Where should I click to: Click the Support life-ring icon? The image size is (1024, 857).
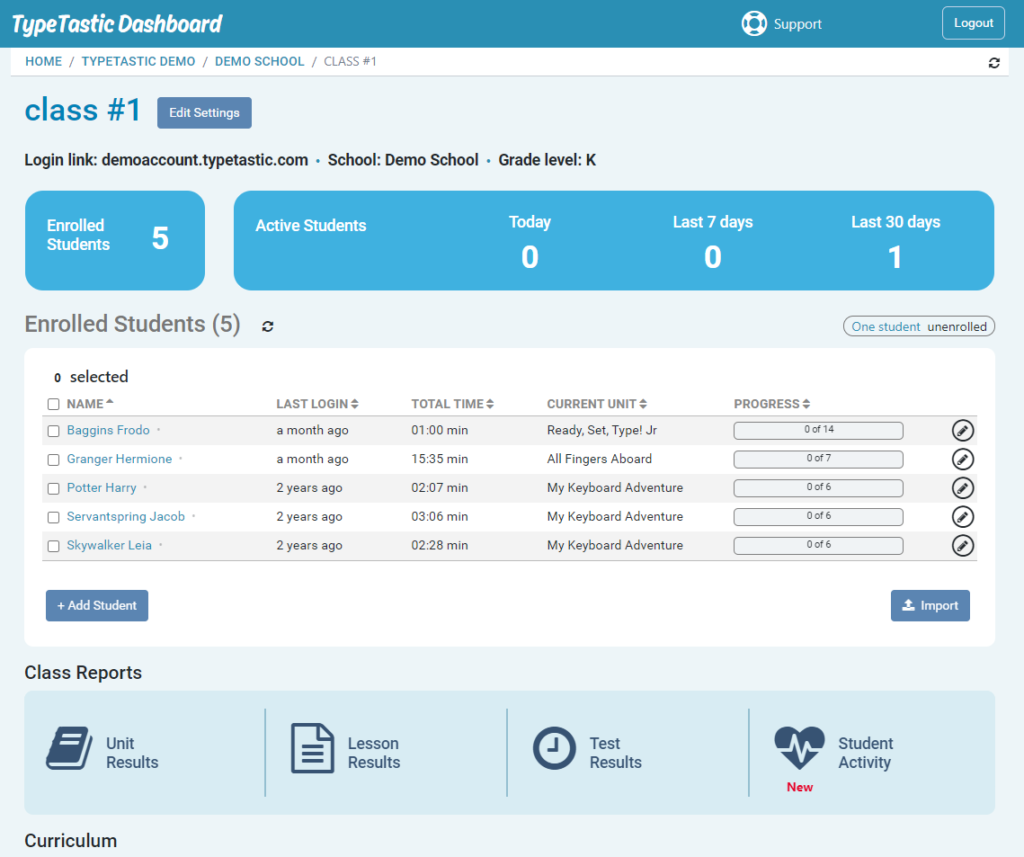click(753, 22)
